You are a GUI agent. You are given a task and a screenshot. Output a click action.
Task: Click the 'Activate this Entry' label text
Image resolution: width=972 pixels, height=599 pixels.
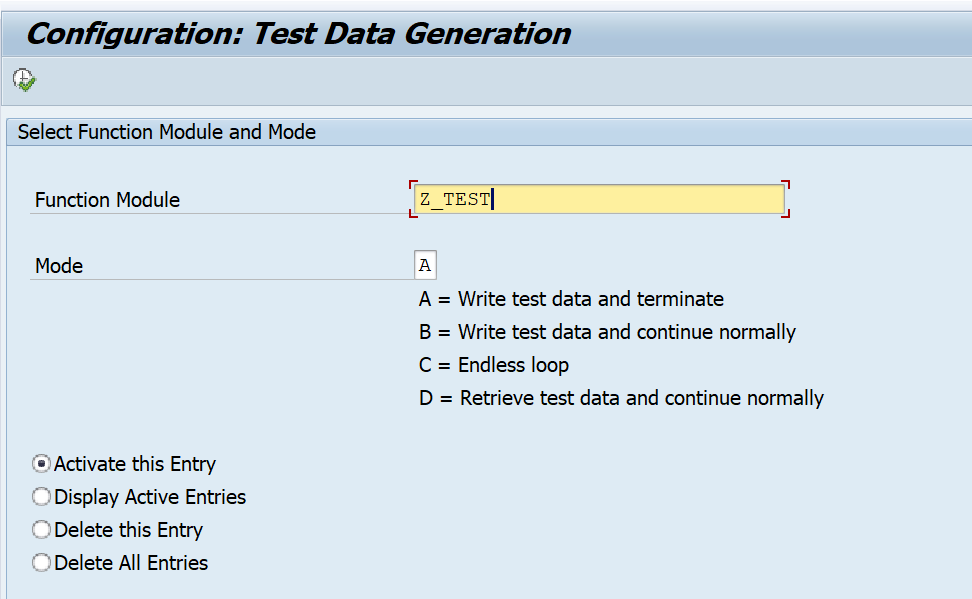coord(135,464)
